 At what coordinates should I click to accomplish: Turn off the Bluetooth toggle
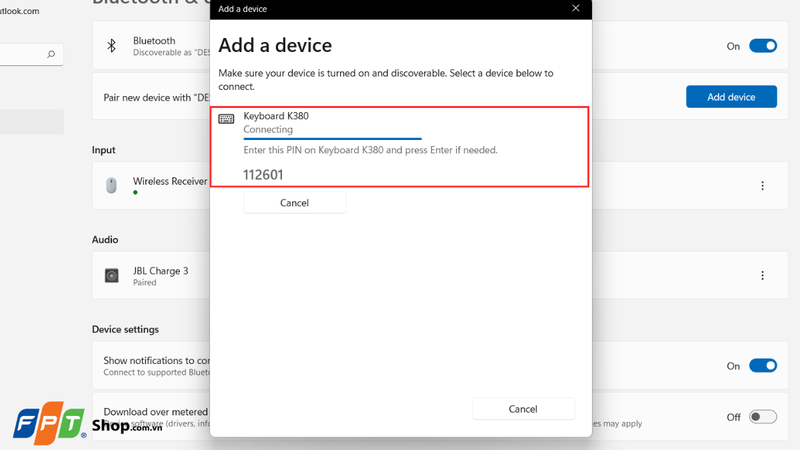(x=763, y=46)
